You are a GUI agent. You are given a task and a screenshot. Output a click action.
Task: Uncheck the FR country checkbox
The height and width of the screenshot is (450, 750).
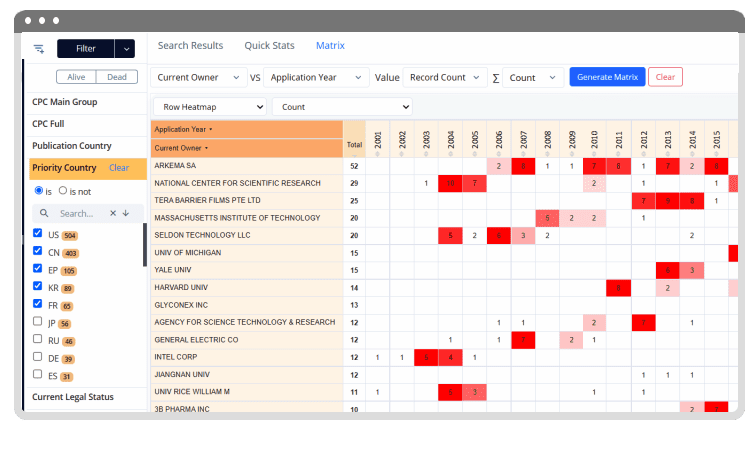point(38,304)
